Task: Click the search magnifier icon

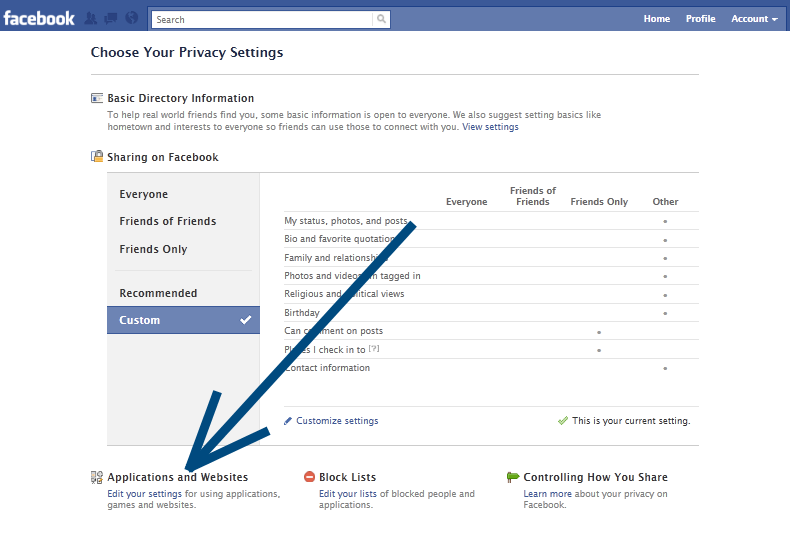Action: [381, 19]
